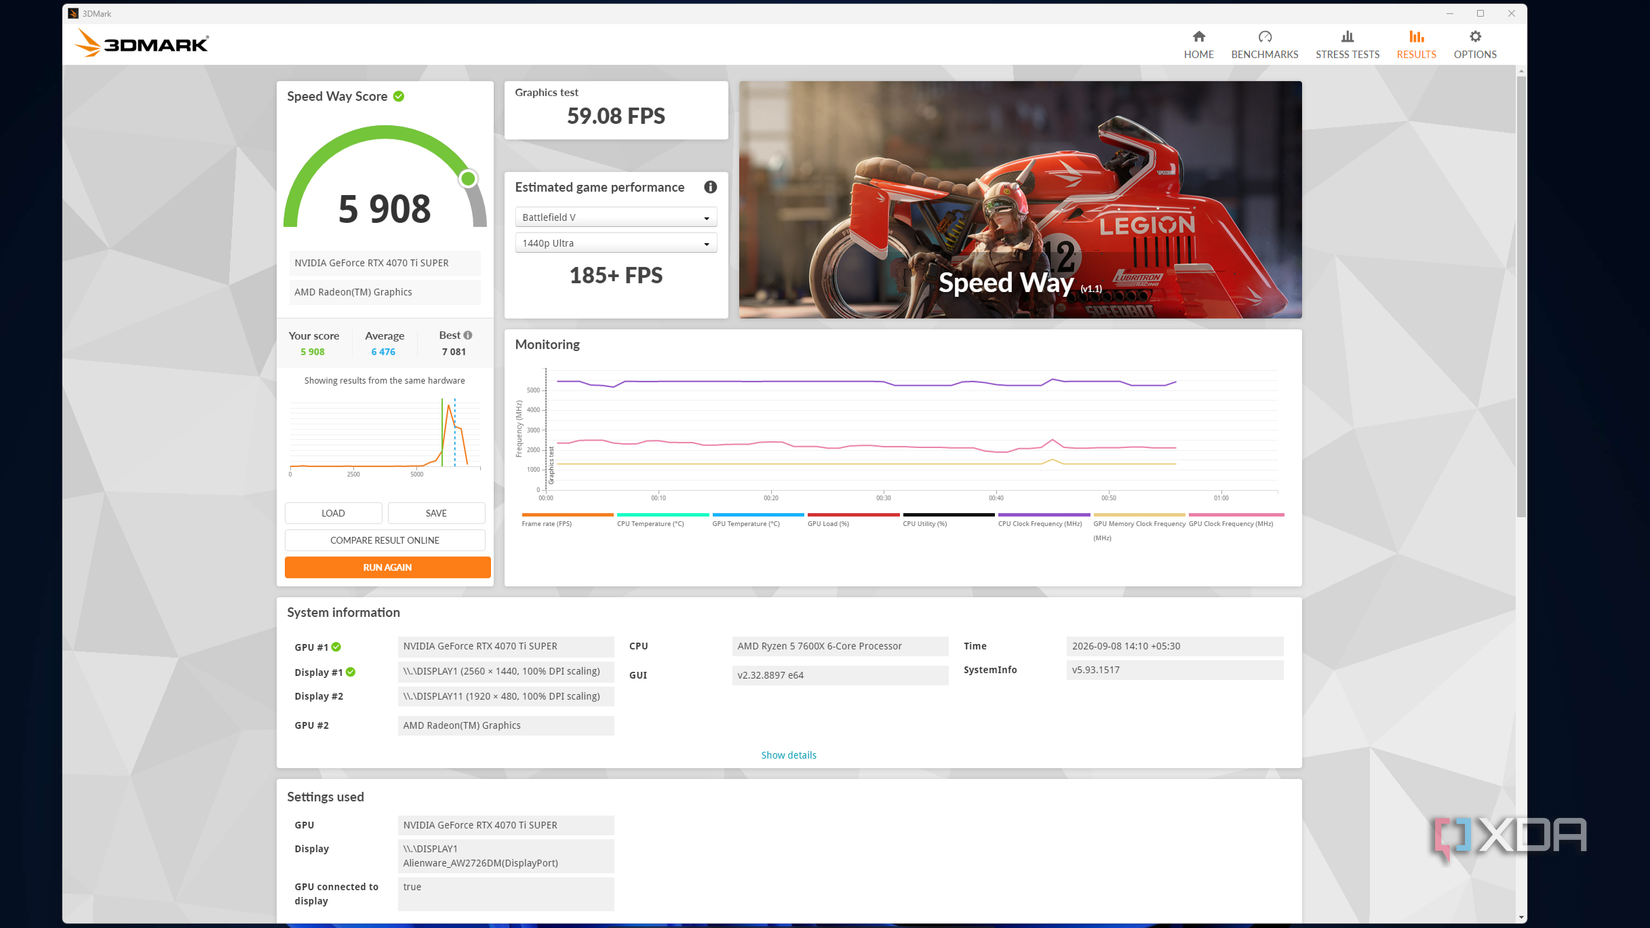Click the Average score value 6 476

point(383,352)
